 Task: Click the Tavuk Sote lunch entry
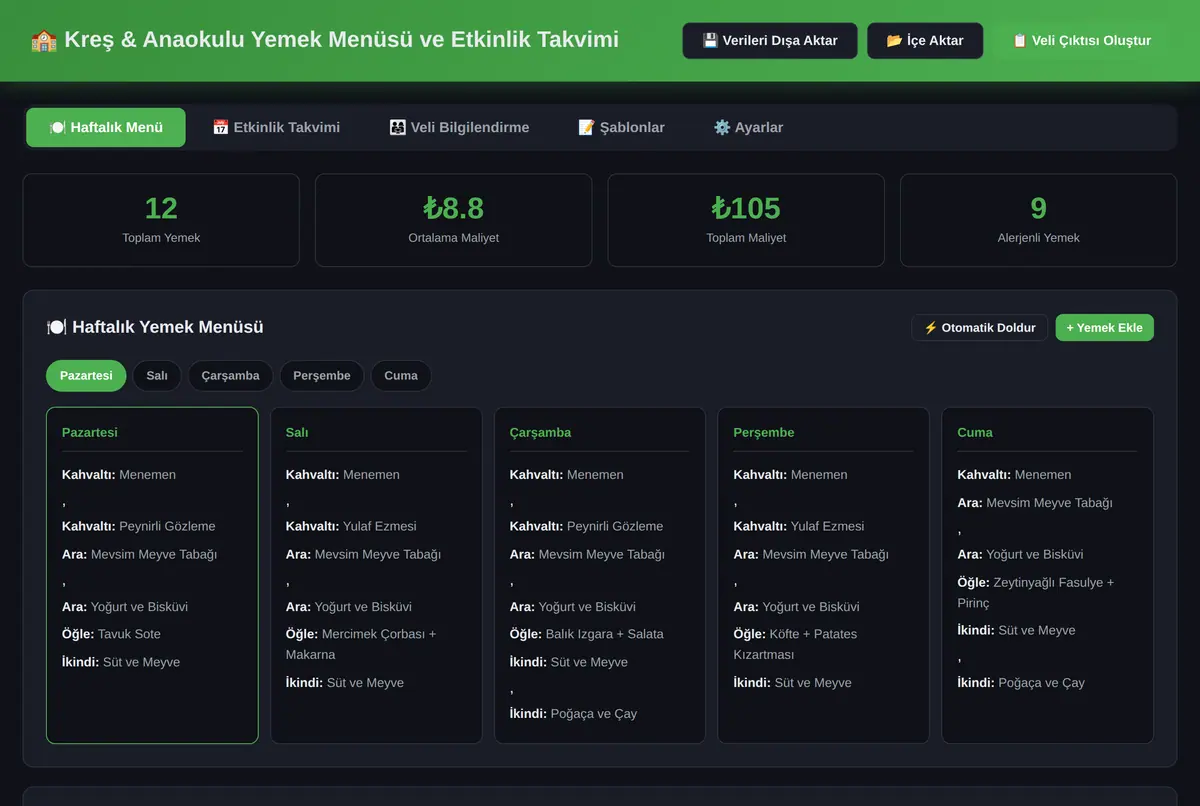tap(129, 634)
